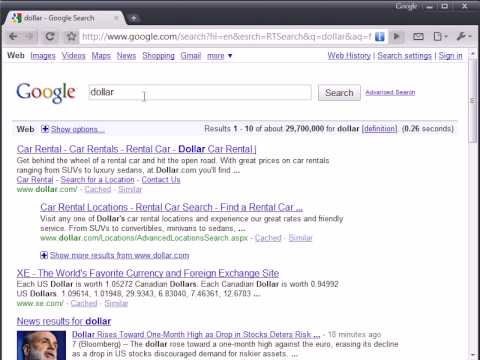Open Search settings link
480x360 pixels.
coord(404,56)
